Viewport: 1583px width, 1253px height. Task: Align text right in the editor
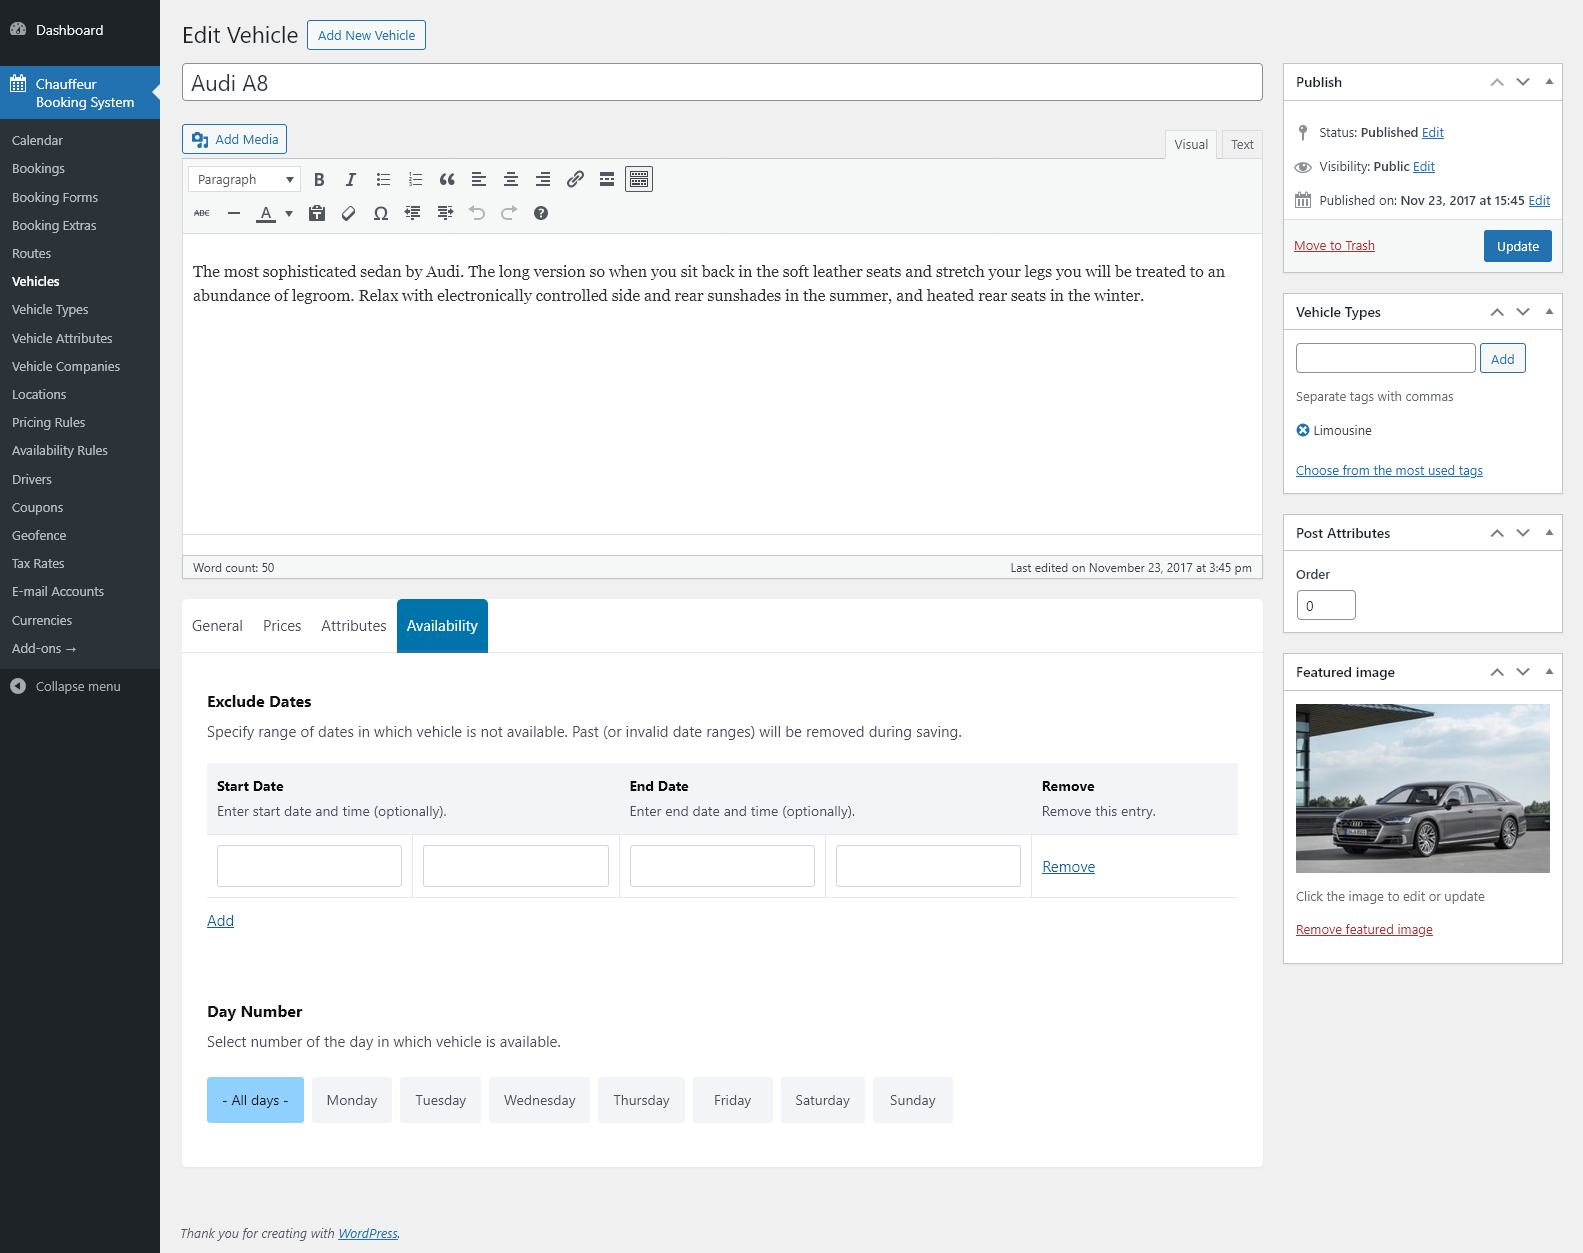coord(543,179)
